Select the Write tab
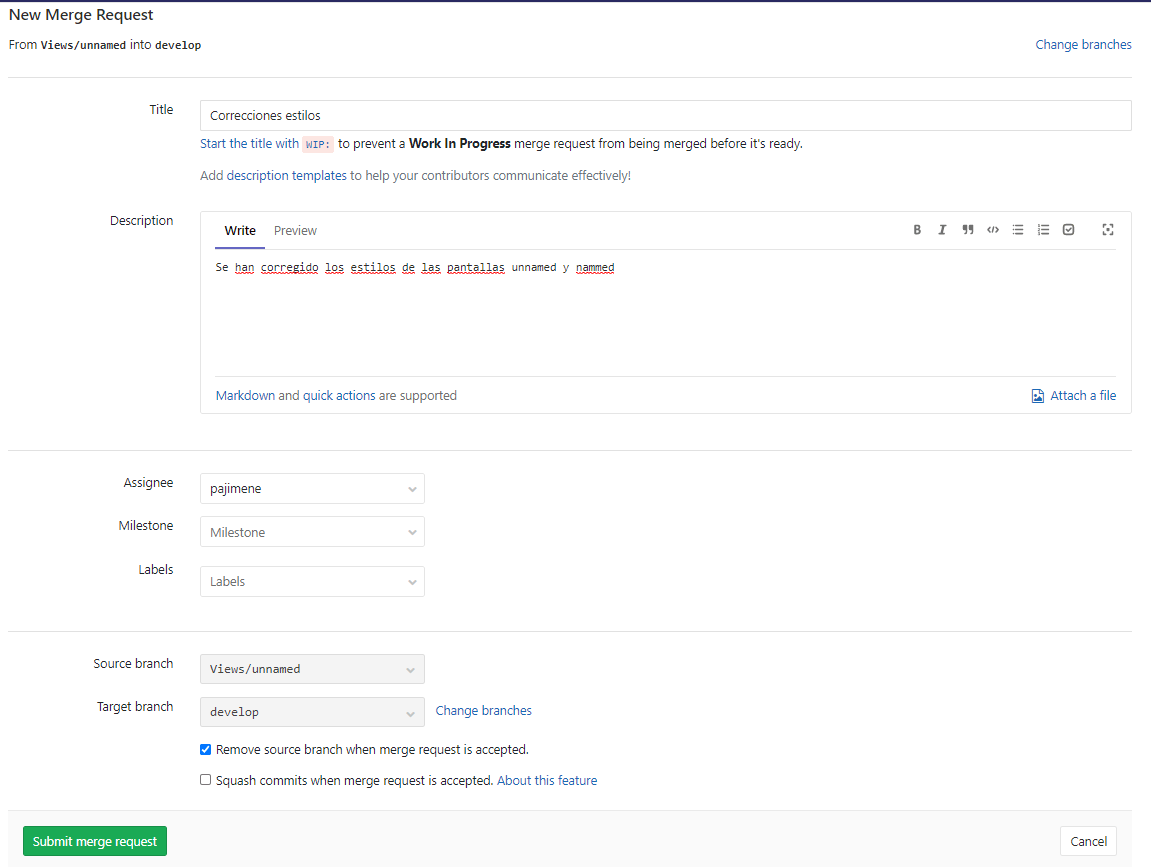The image size is (1151, 867). [x=239, y=230]
